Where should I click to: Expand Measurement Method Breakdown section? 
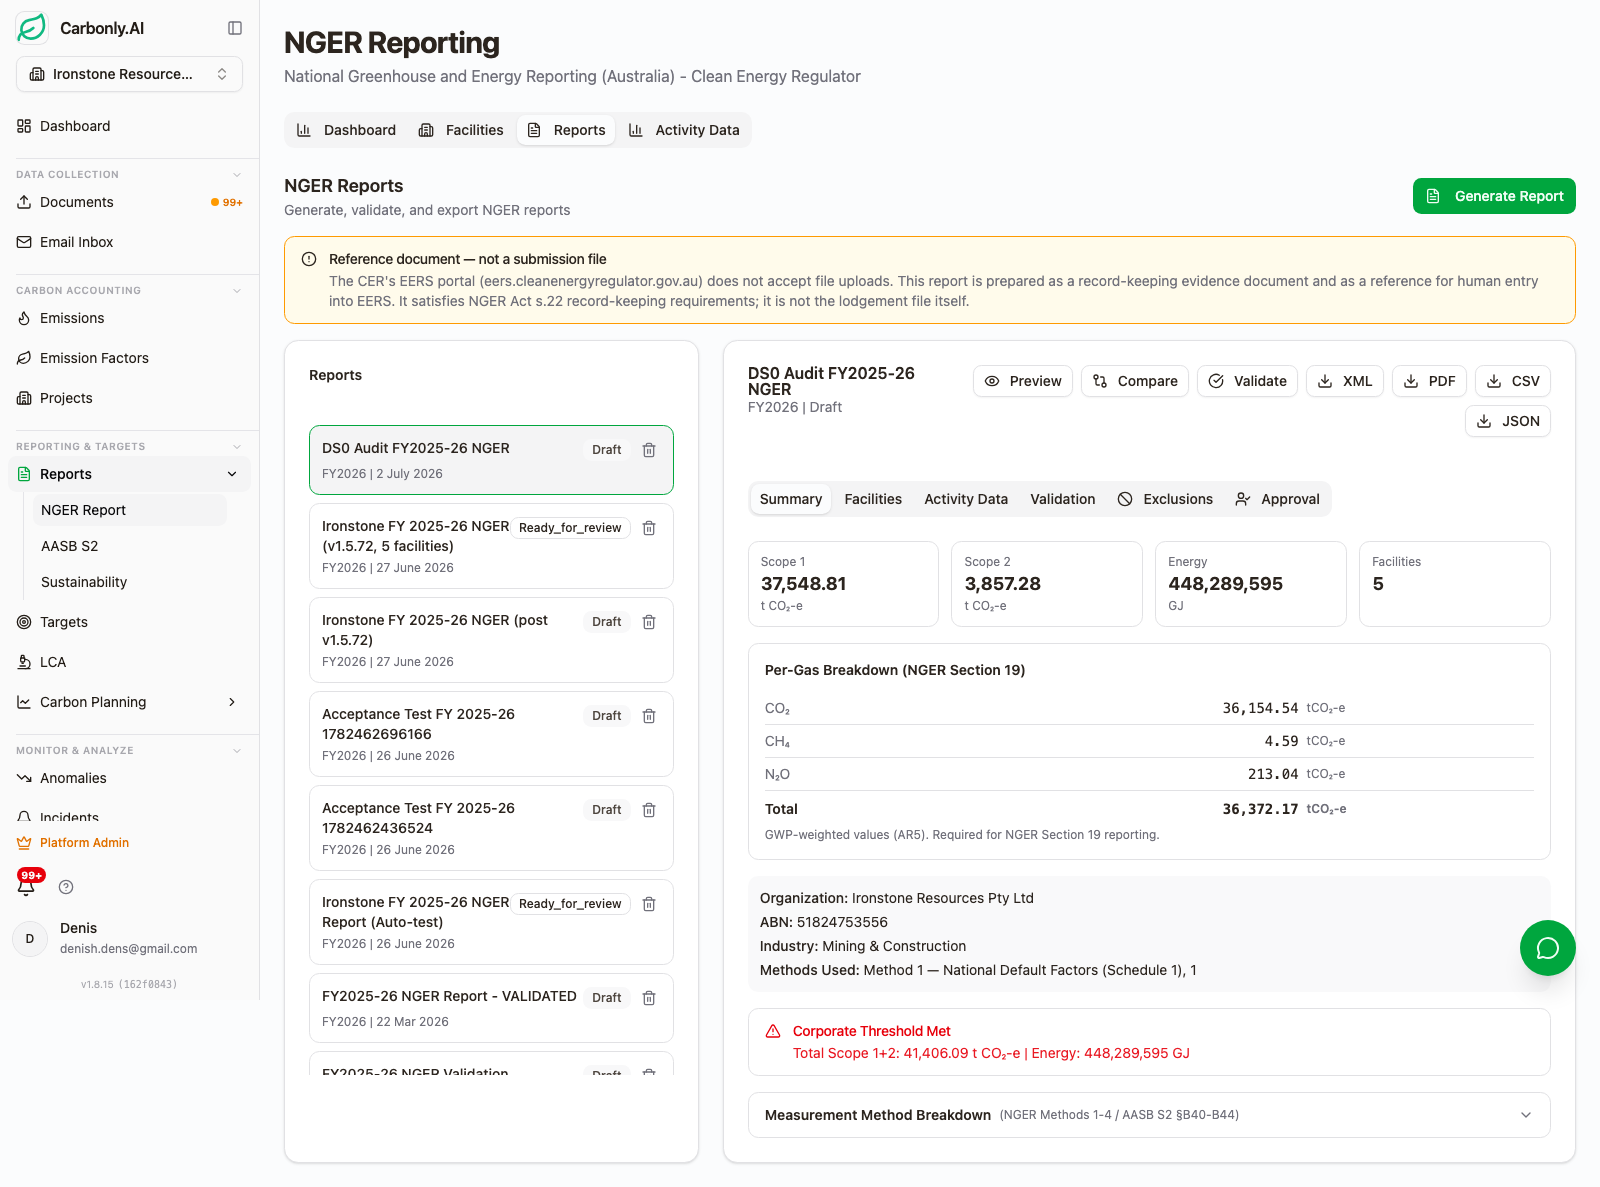click(x=1149, y=1115)
